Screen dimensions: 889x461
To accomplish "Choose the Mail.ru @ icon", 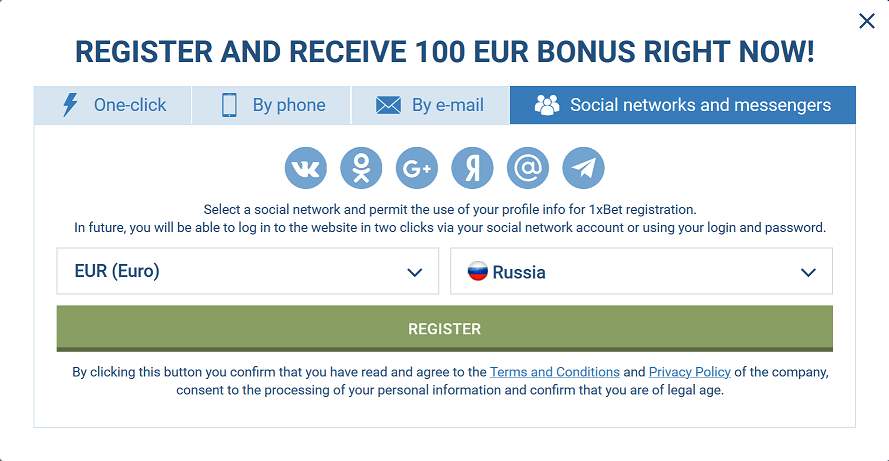I will (528, 168).
